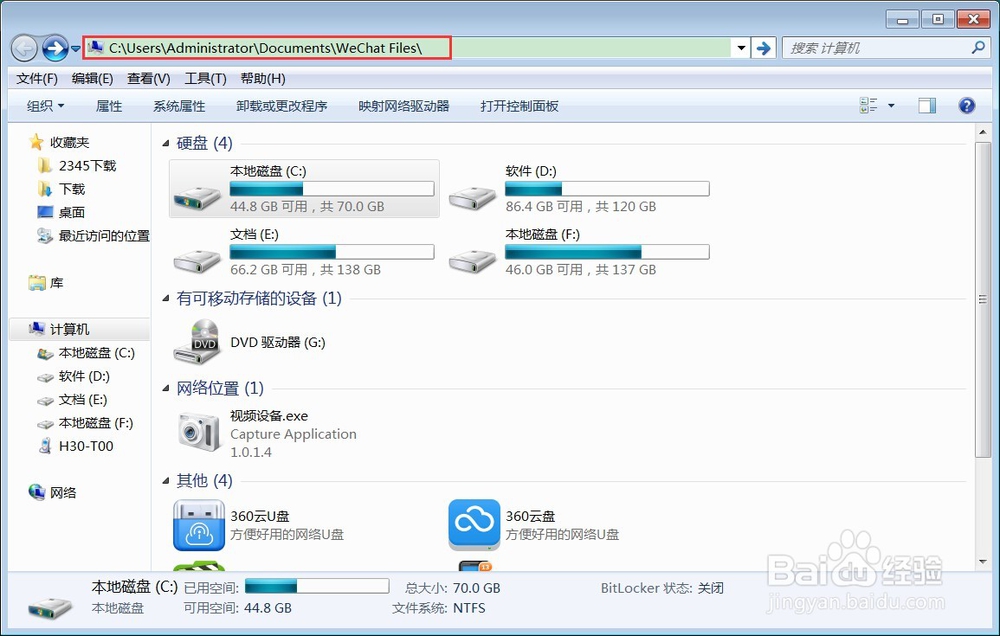Select 本地磁盘 (F:) in the navigation tree
Screen dimensions: 1000x636
pyautogui.click(x=96, y=423)
